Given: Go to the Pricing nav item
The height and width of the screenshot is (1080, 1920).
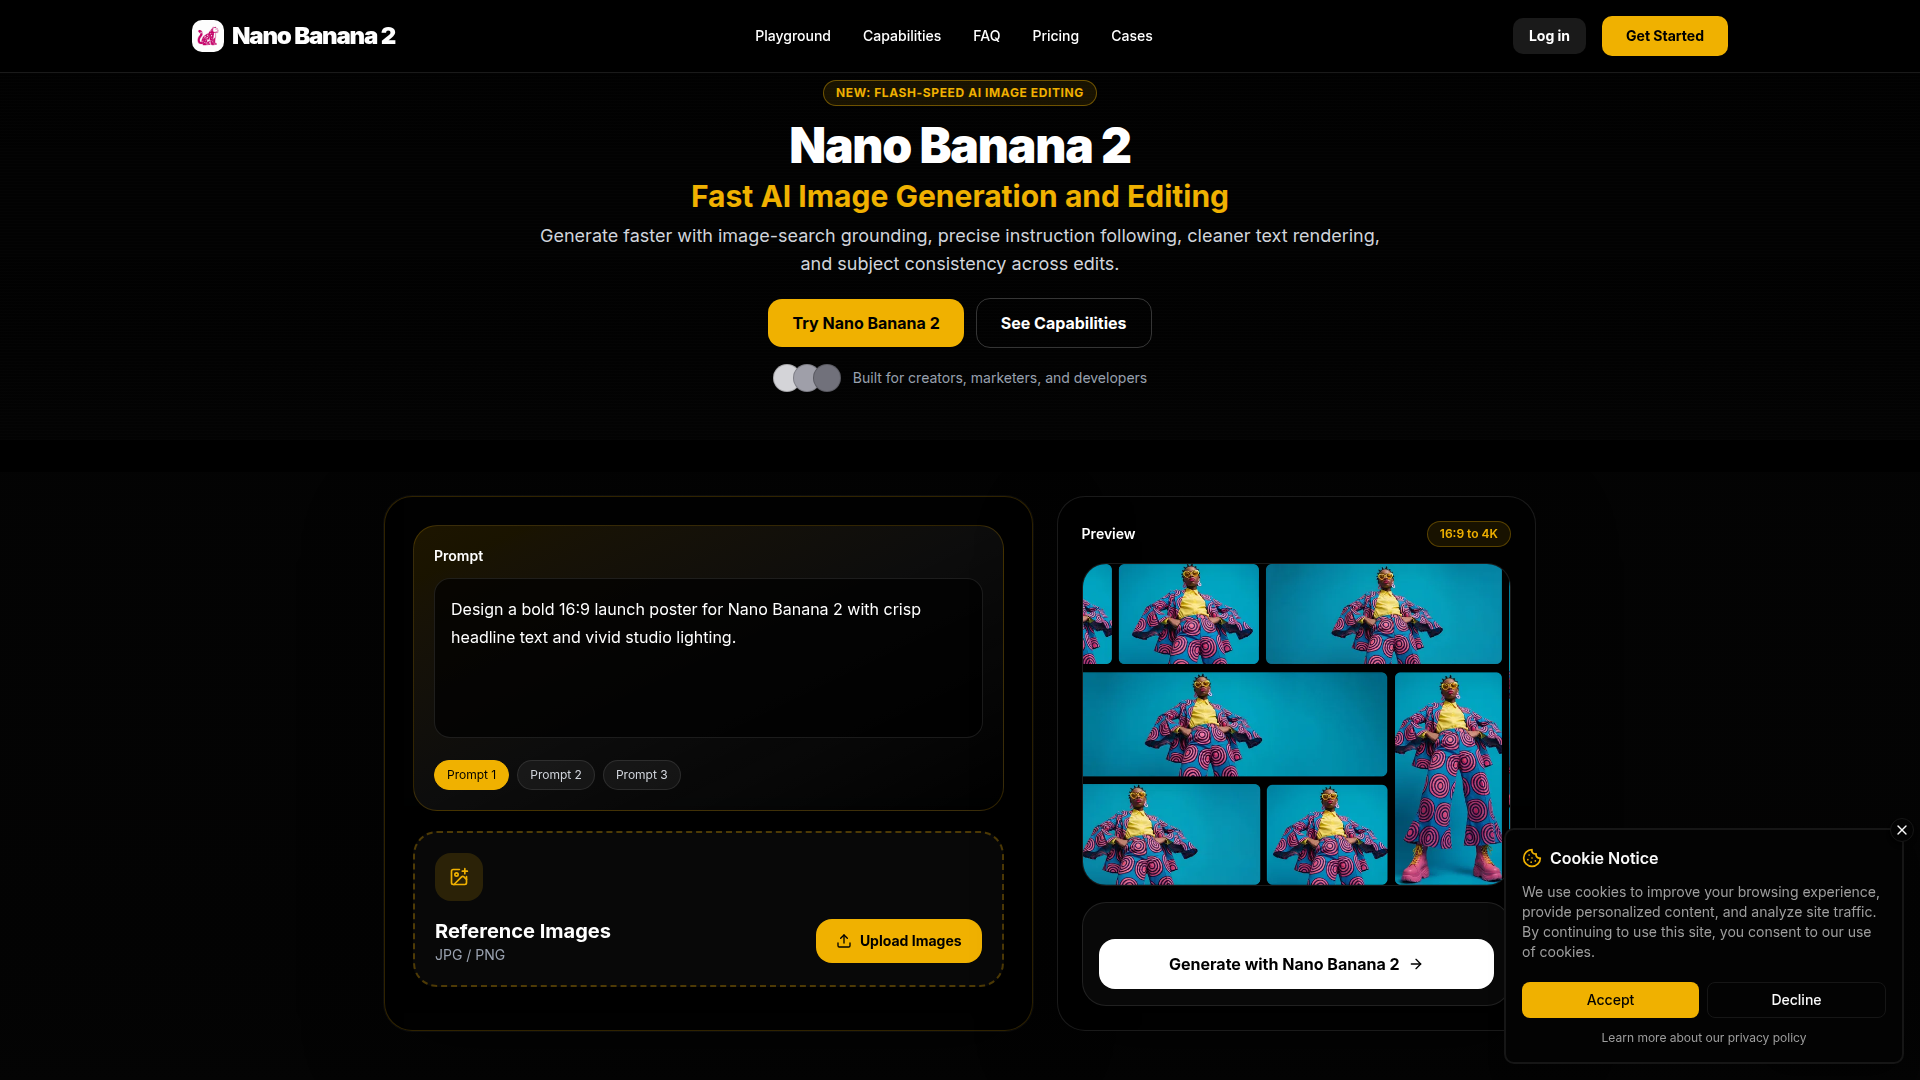Looking at the screenshot, I should coord(1055,36).
